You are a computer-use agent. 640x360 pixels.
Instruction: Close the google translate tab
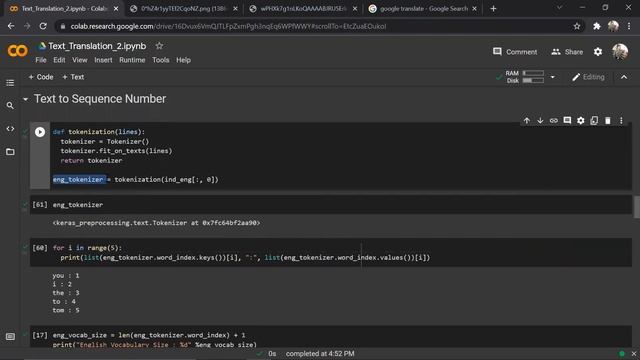coord(474,9)
